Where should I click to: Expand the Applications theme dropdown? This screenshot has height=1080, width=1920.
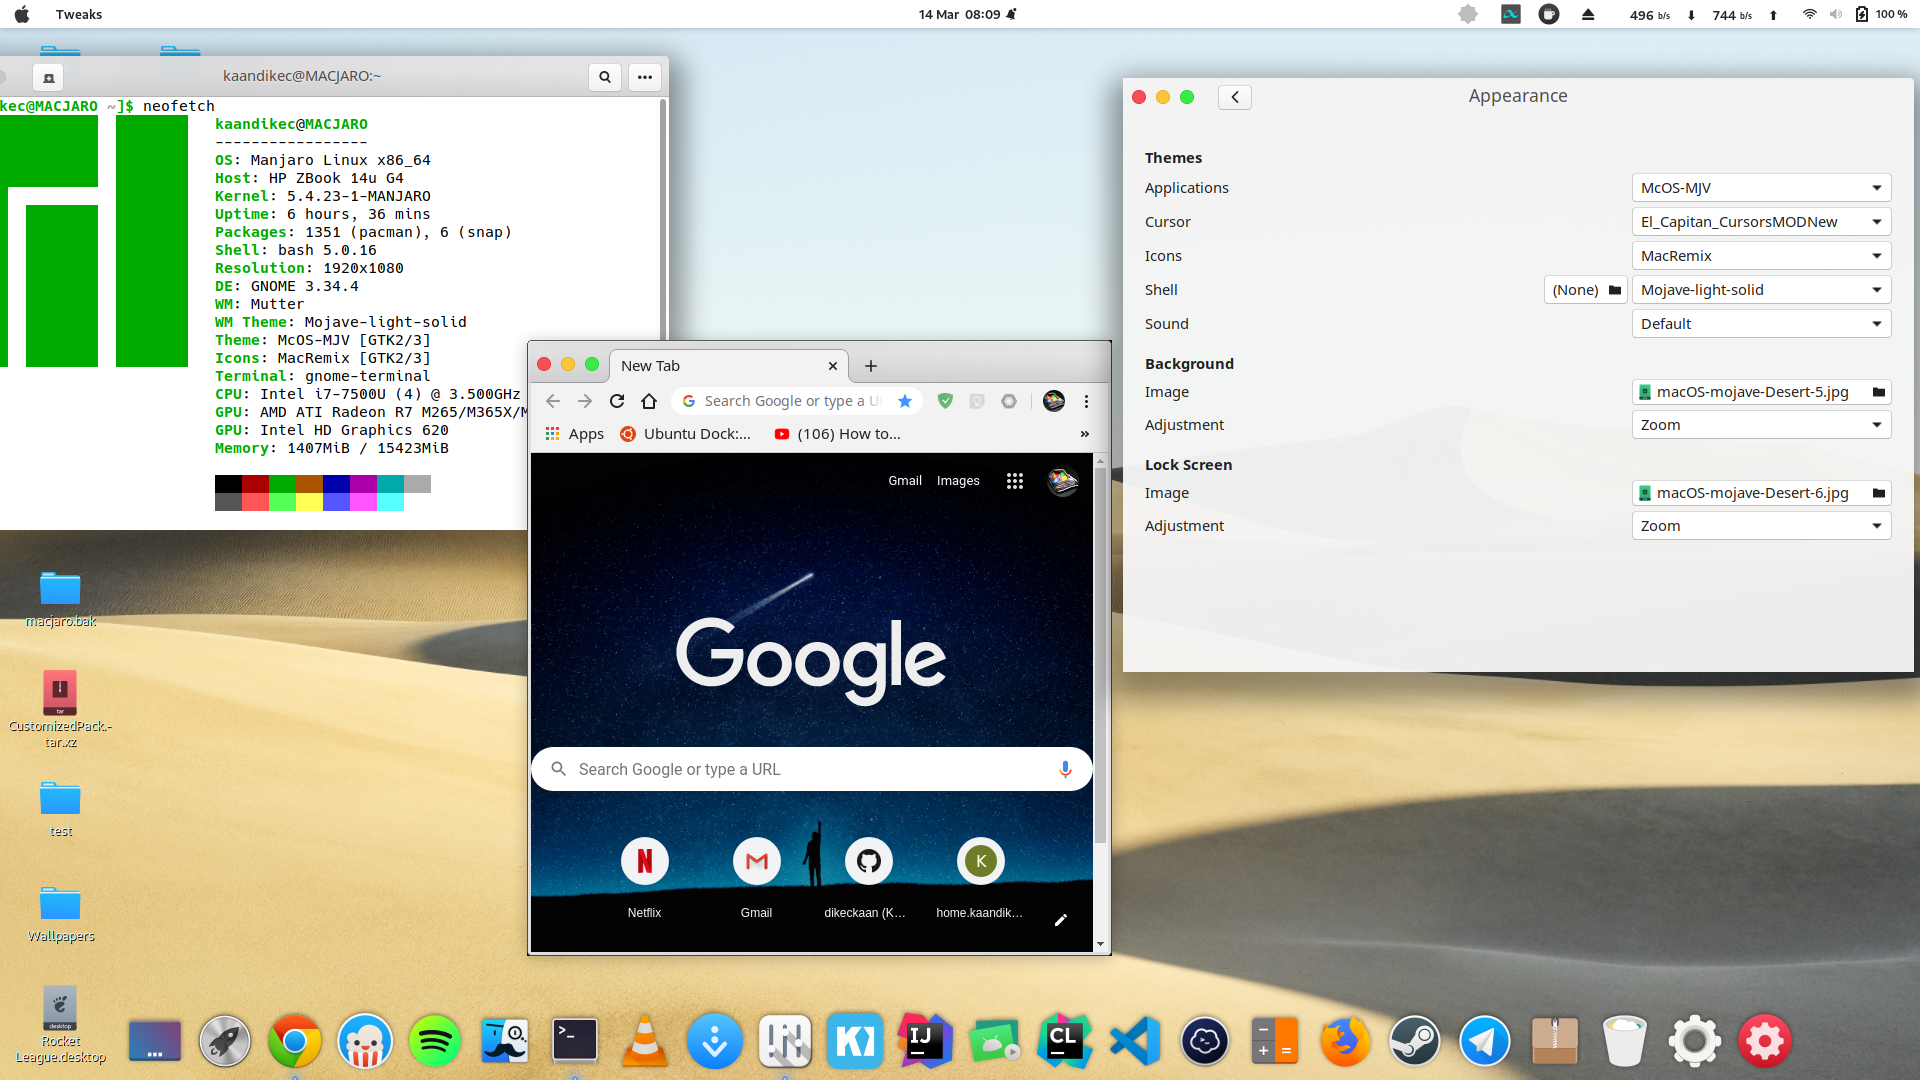[x=1761, y=188]
